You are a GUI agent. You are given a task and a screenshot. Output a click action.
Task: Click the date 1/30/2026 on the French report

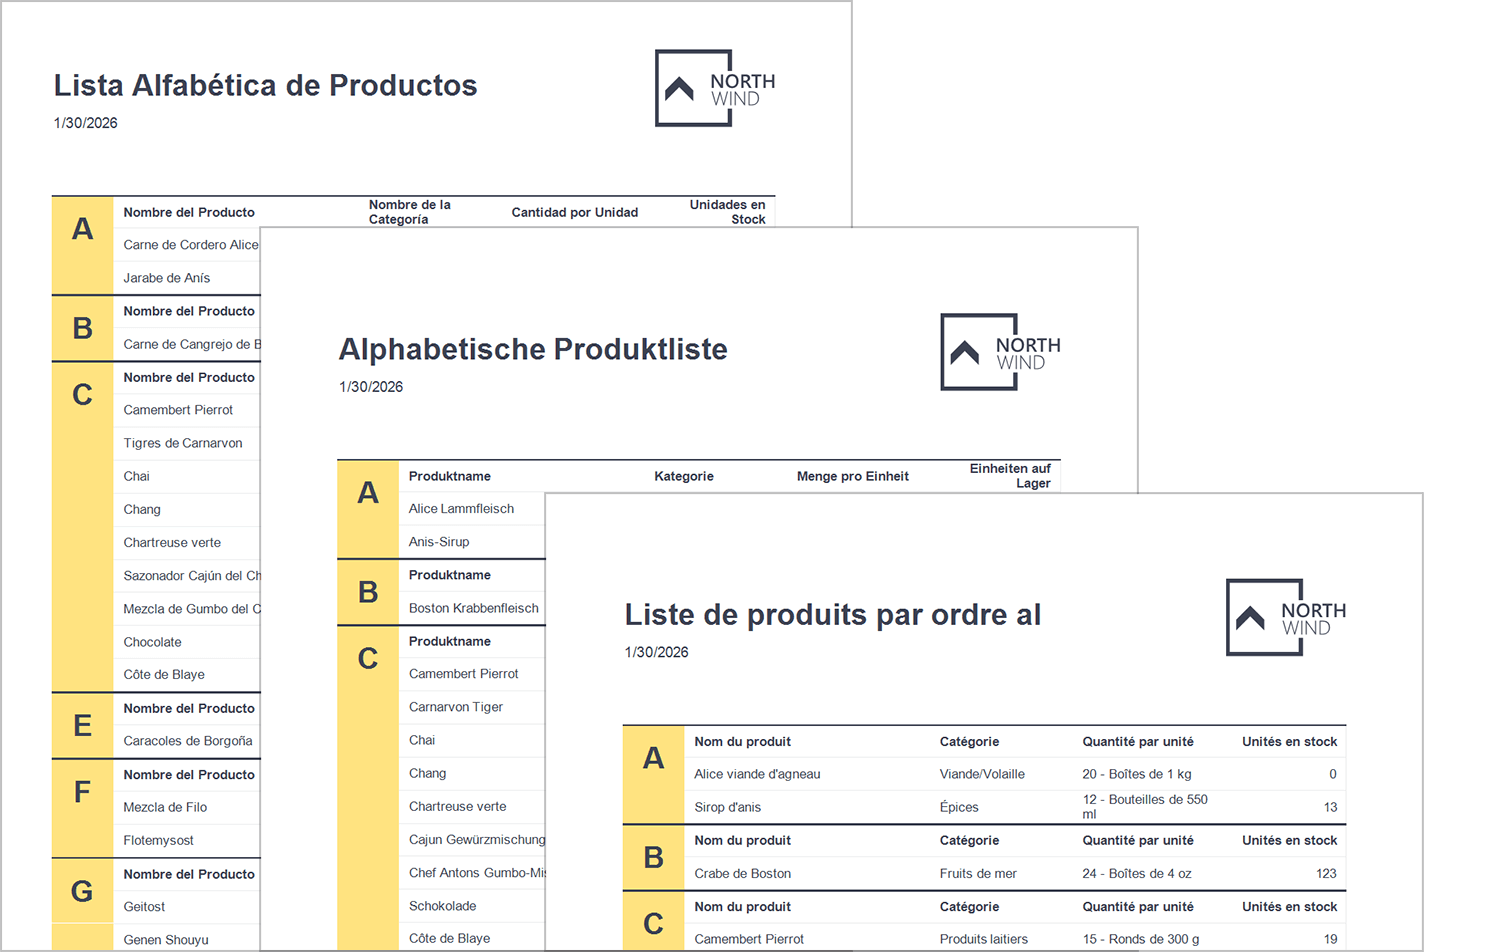657,652
